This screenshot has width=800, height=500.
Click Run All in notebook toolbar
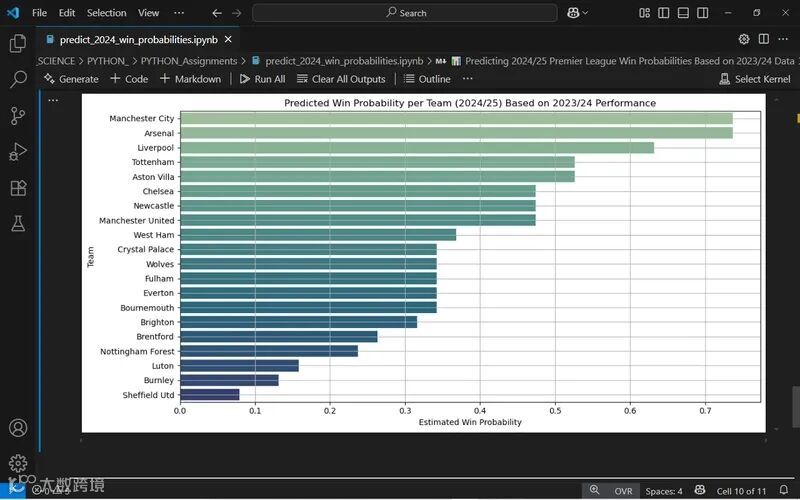[263, 79]
